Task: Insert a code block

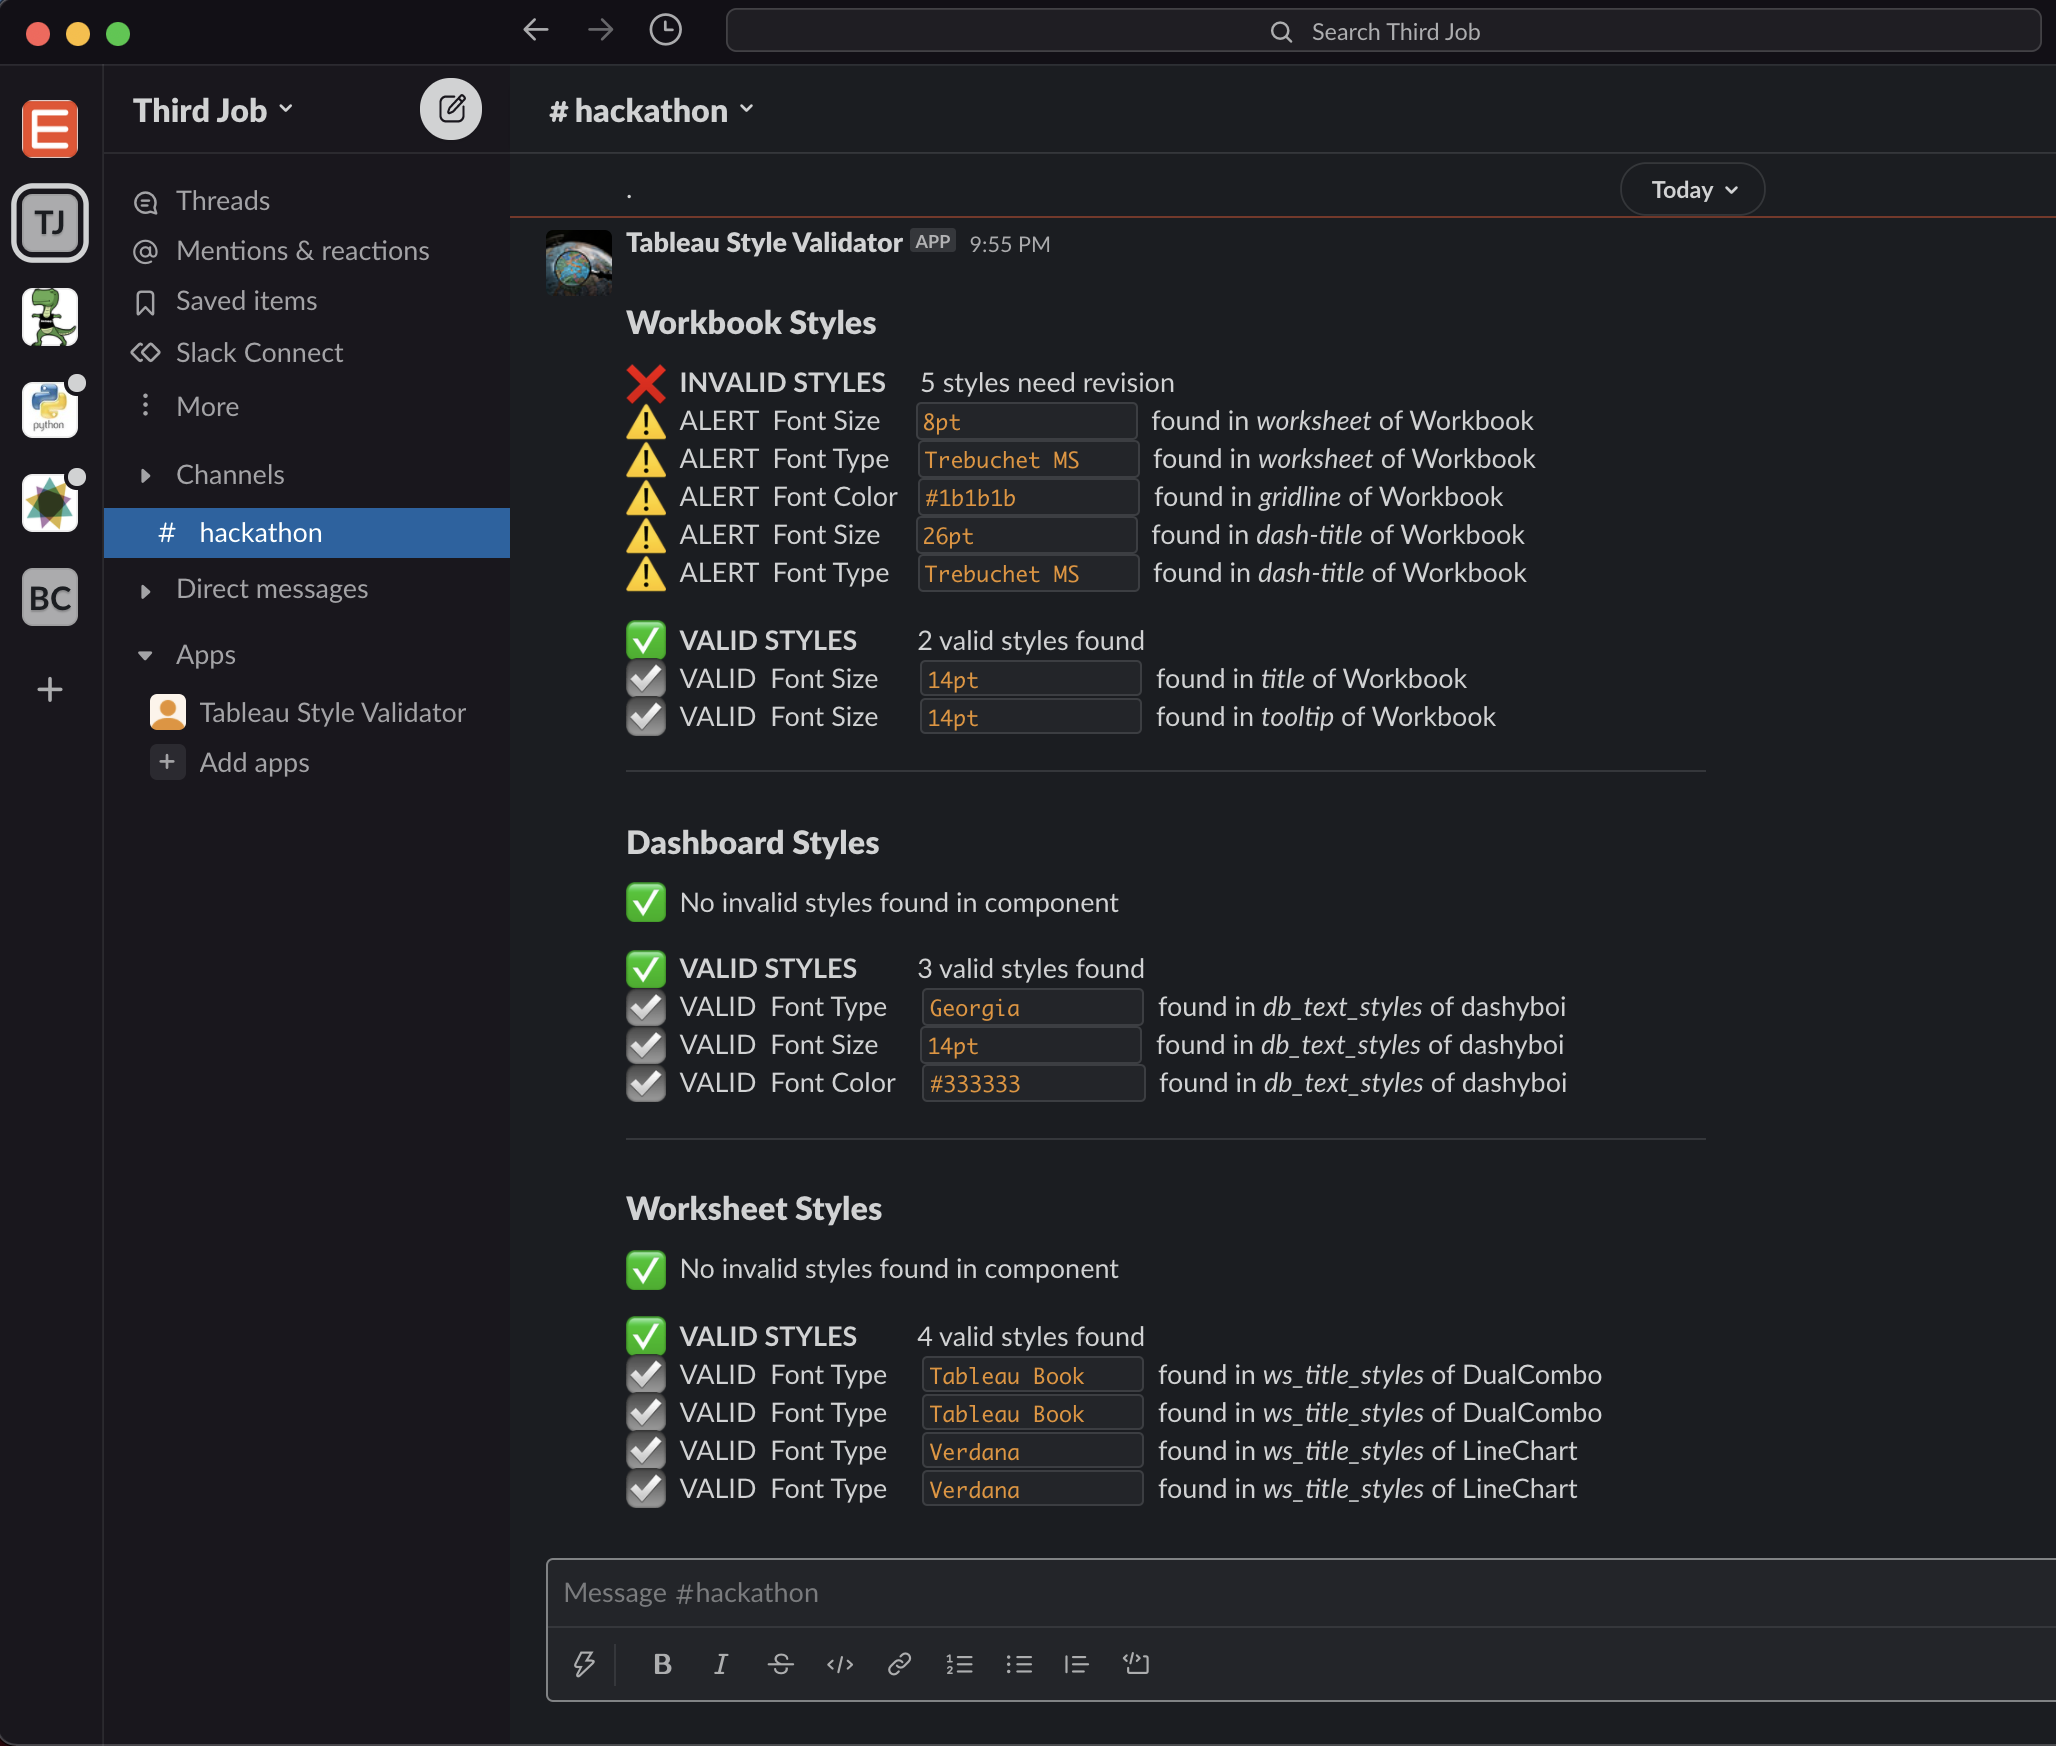Action: 1136,1664
